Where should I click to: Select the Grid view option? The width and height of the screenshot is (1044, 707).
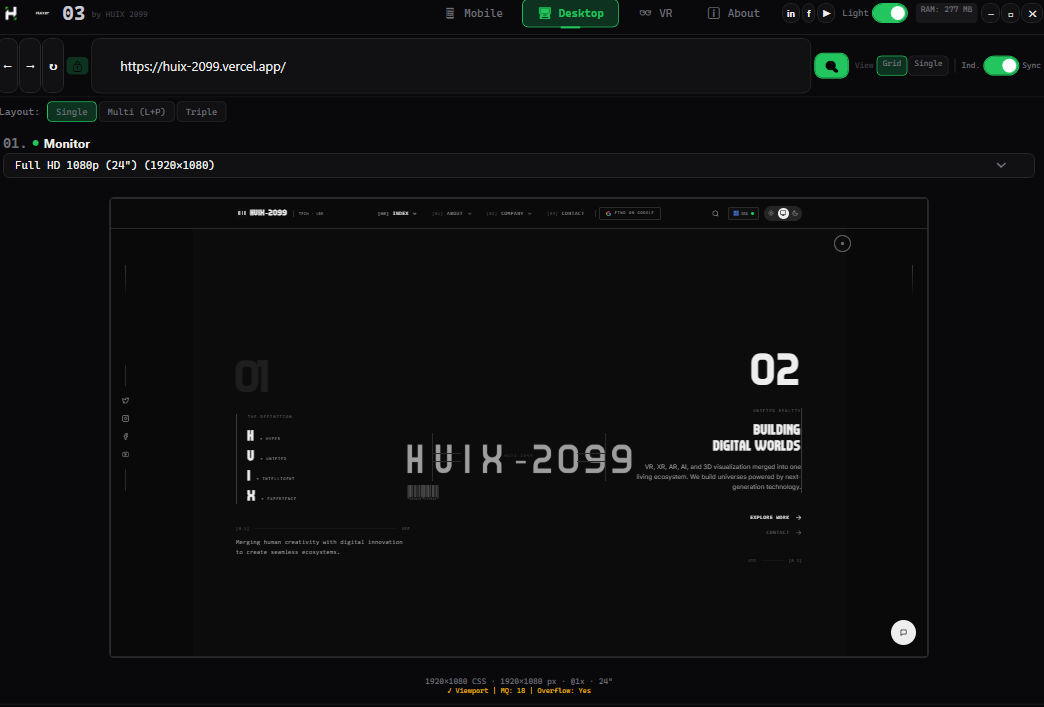click(x=891, y=65)
